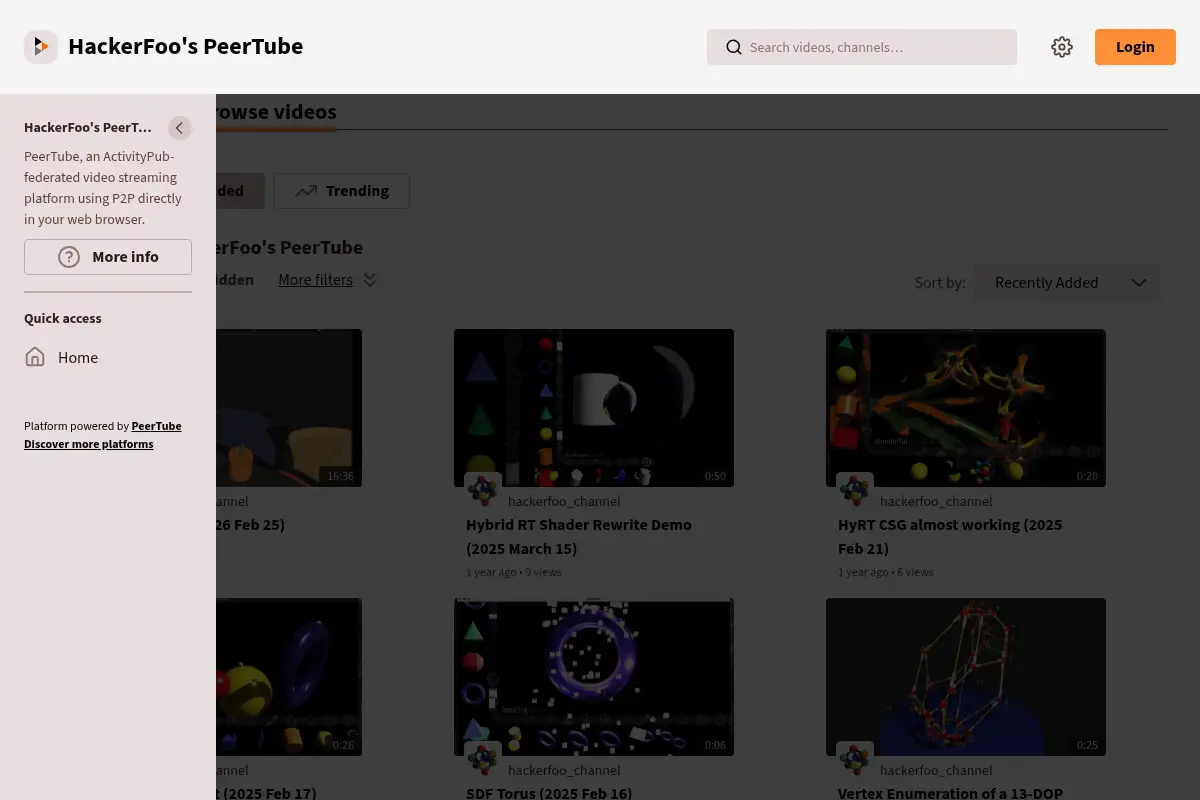
Task: Collapse the sidebar with the chevron button
Action: pos(180,128)
